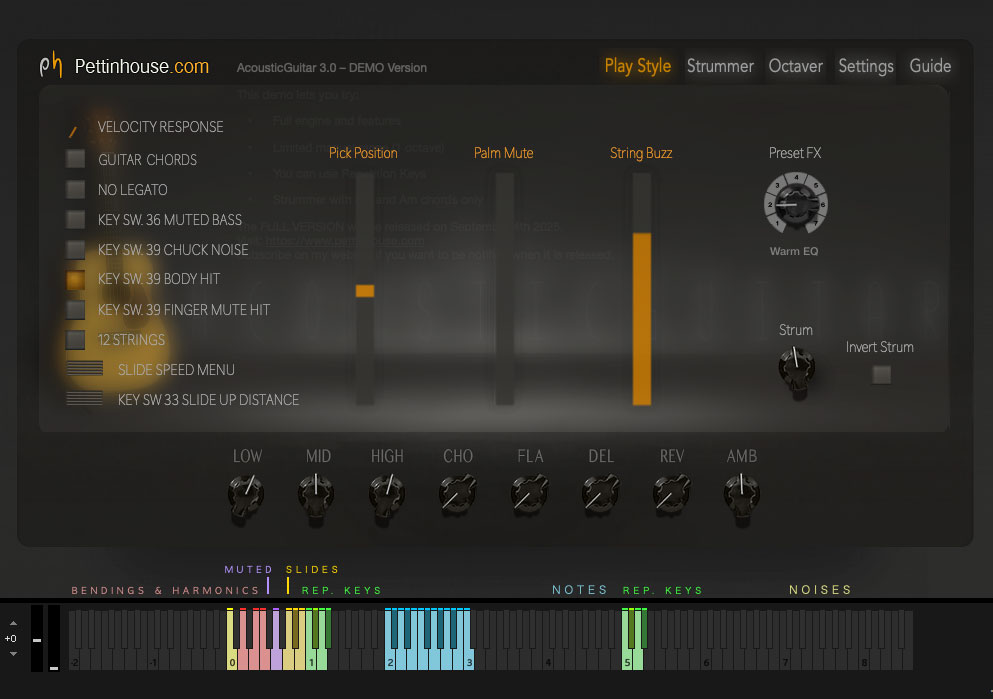Click the green C5 rep. key
Screen dimensions: 993x699
[627, 660]
